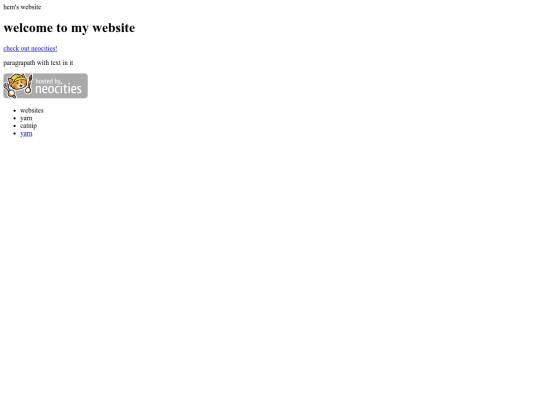Click the 'paragrapath with text in it' paragraph

(38, 63)
